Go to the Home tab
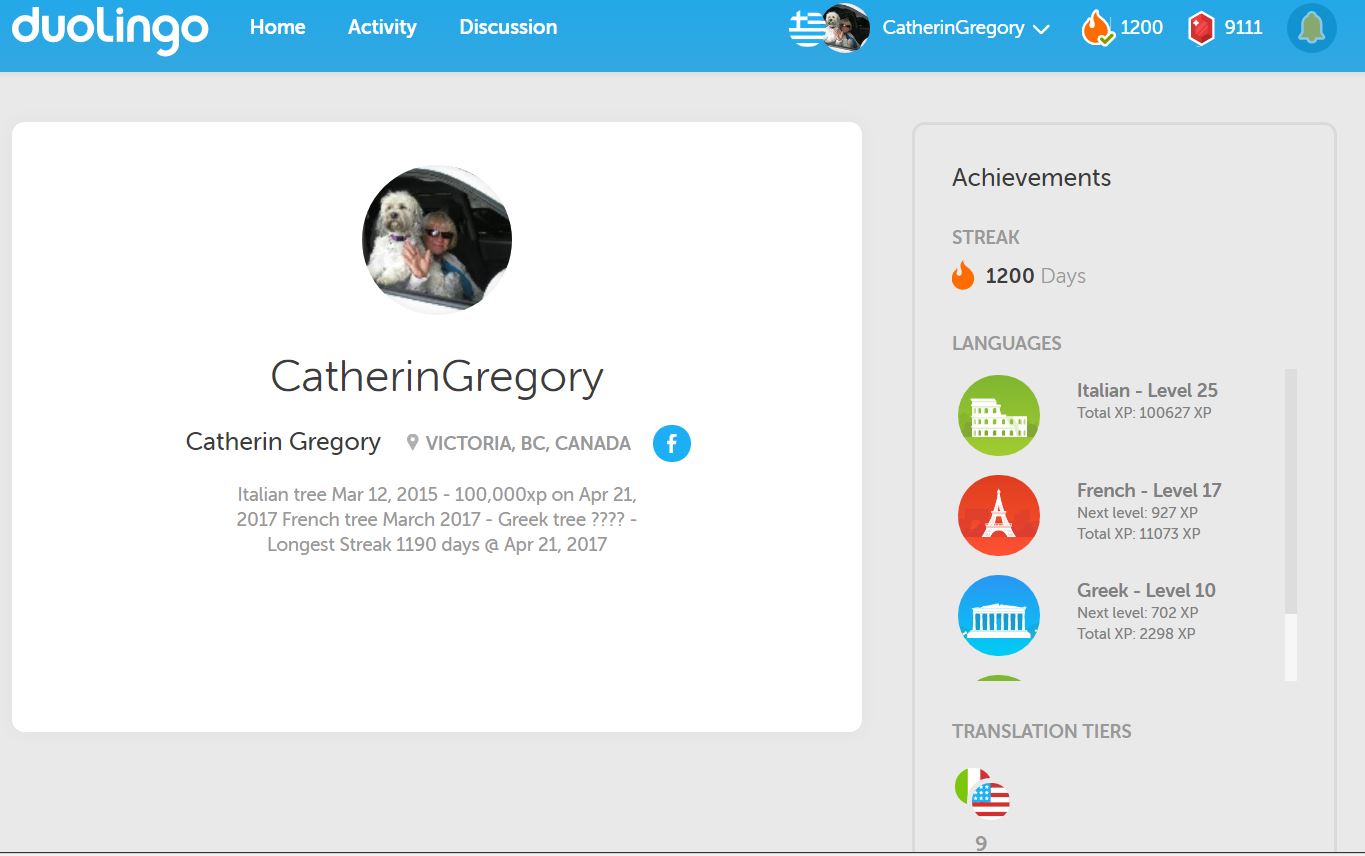The height and width of the screenshot is (856, 1365). (x=277, y=28)
